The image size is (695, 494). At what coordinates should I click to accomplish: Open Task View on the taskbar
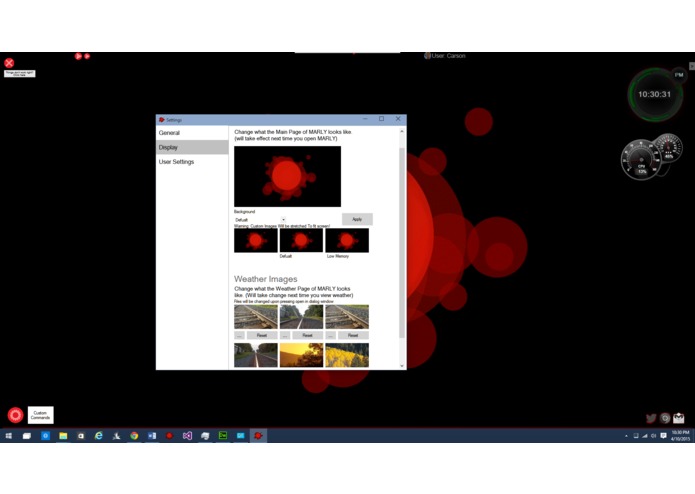pyautogui.click(x=27, y=436)
